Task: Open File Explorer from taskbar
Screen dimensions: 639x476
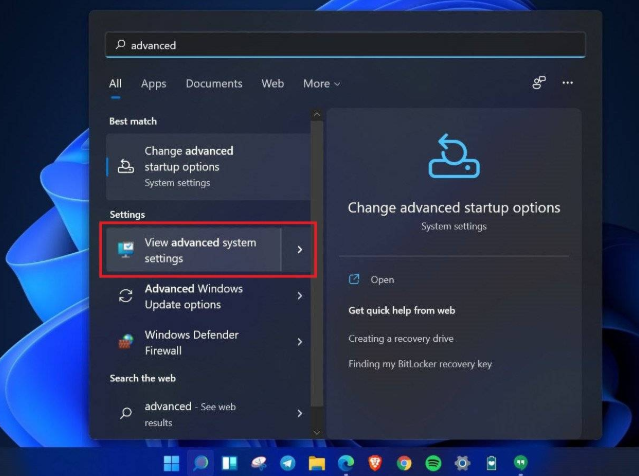Action: coord(317,463)
